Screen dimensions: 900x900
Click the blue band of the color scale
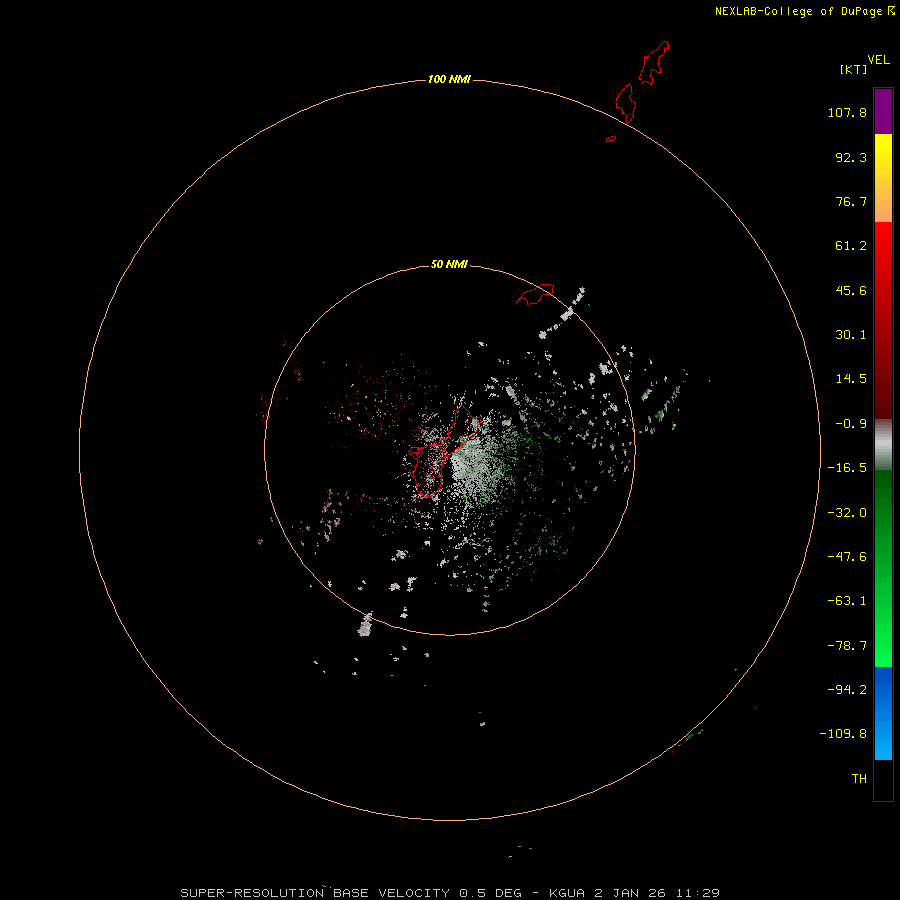click(x=883, y=713)
